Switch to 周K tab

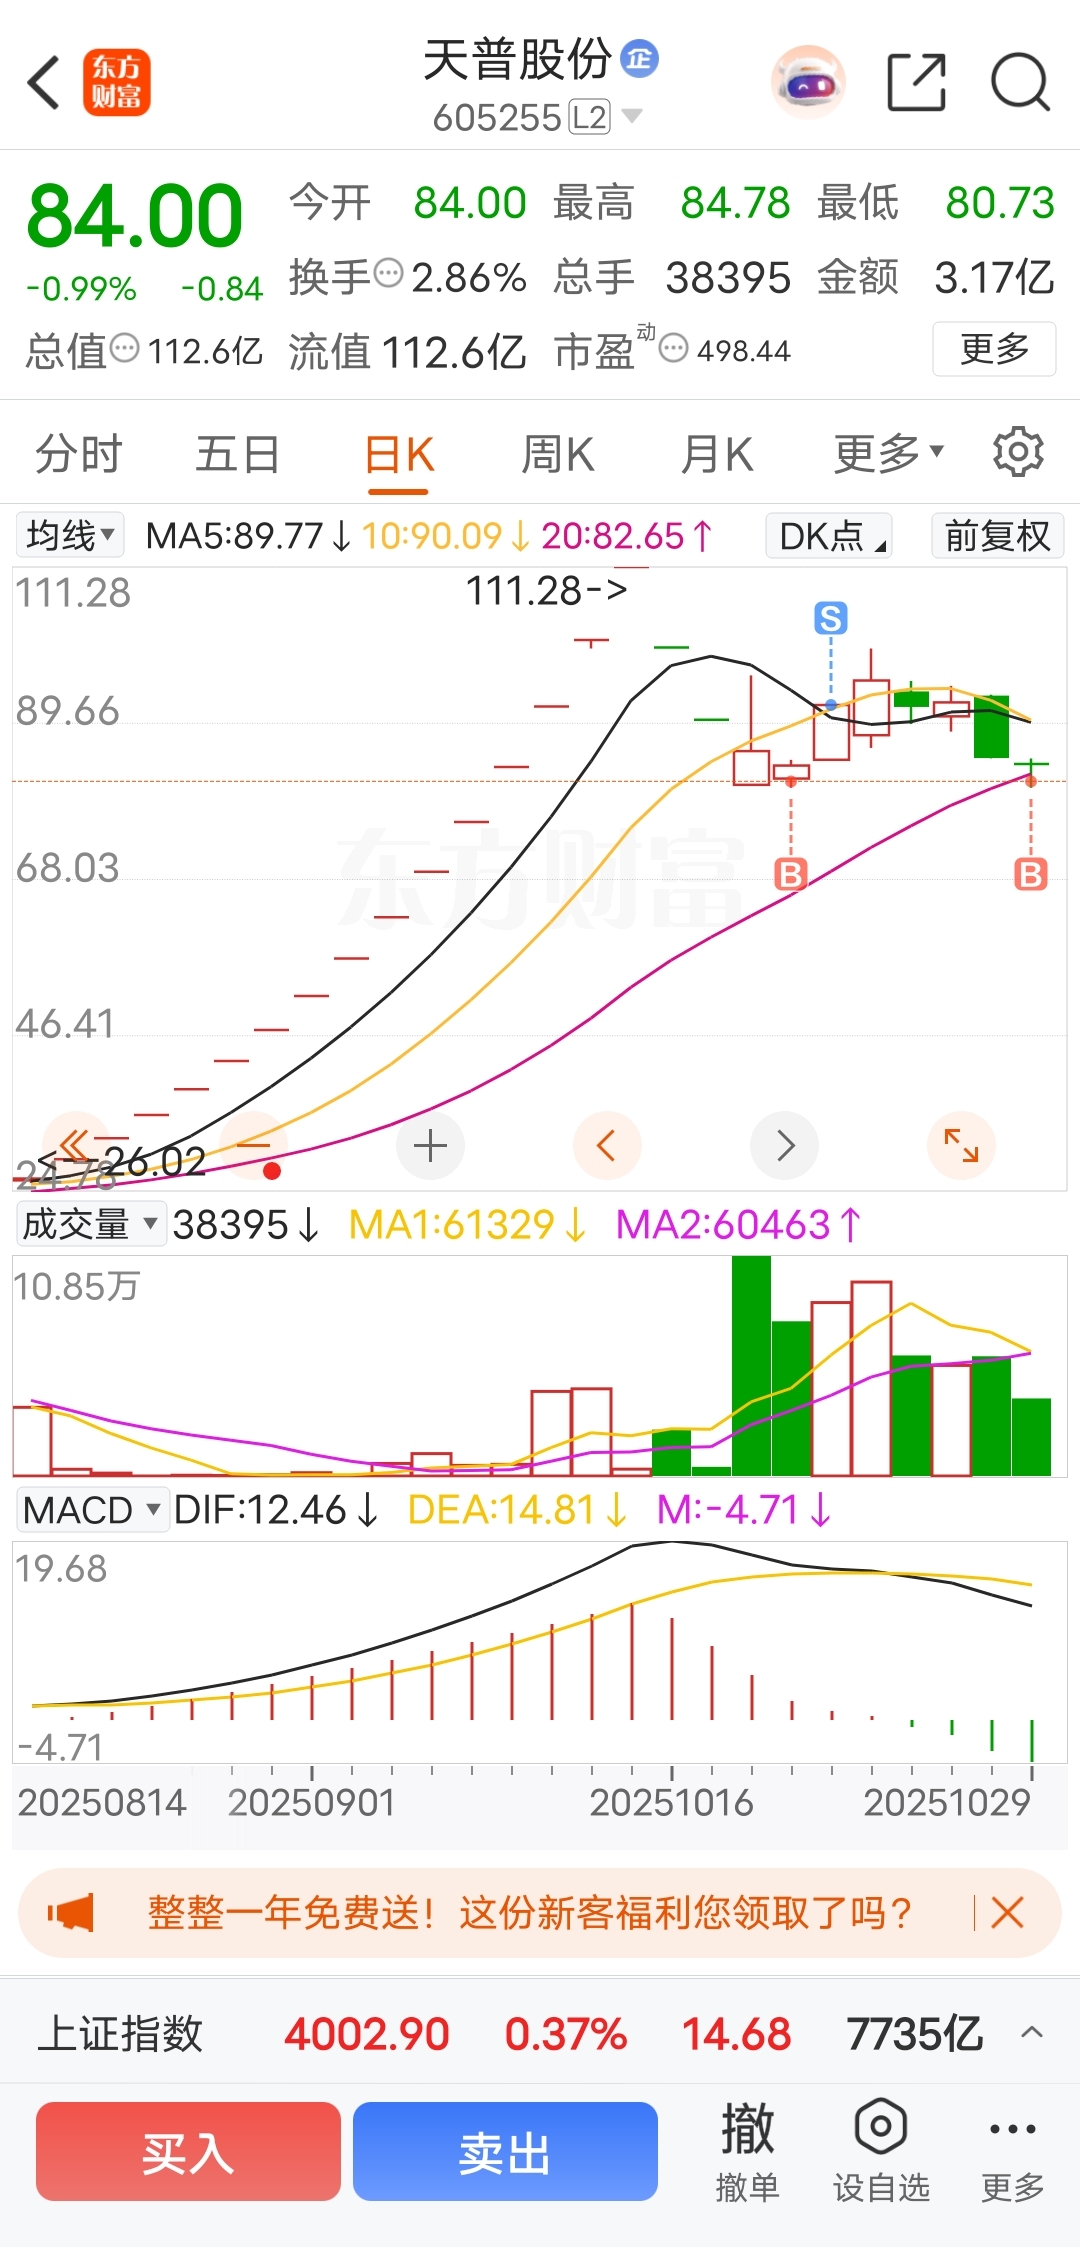(x=557, y=454)
